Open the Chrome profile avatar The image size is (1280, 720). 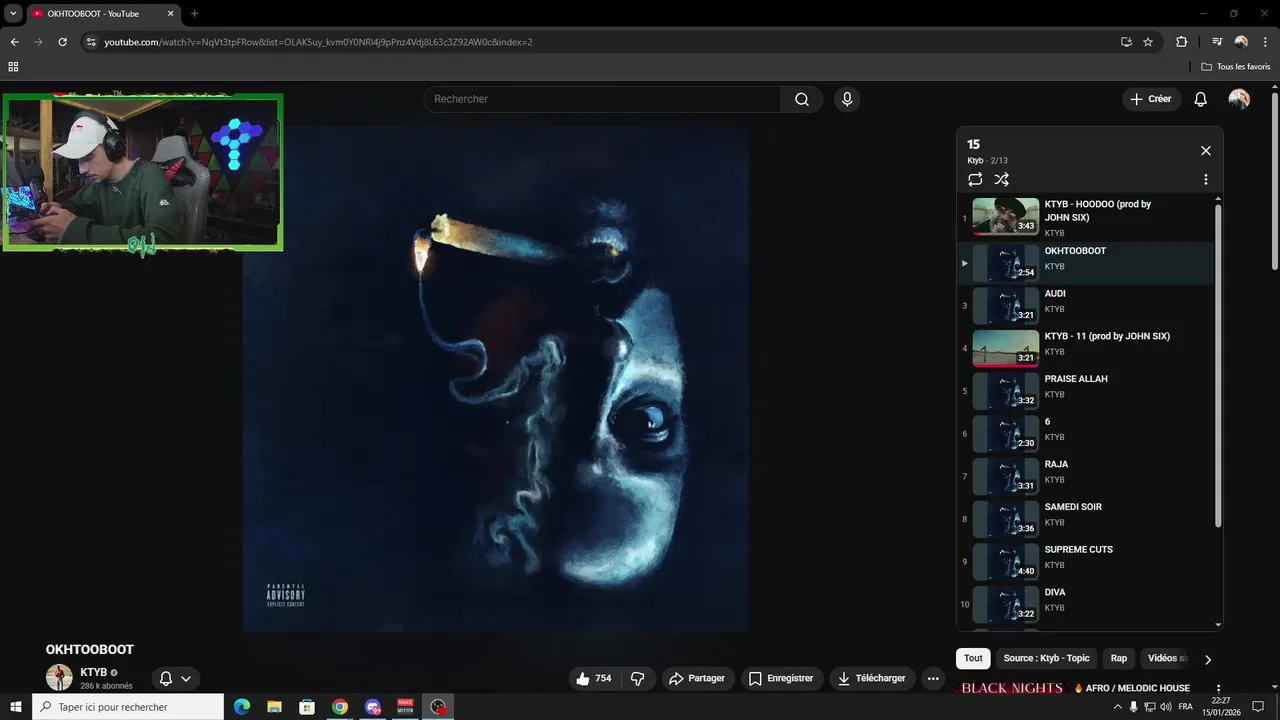[x=1241, y=42]
